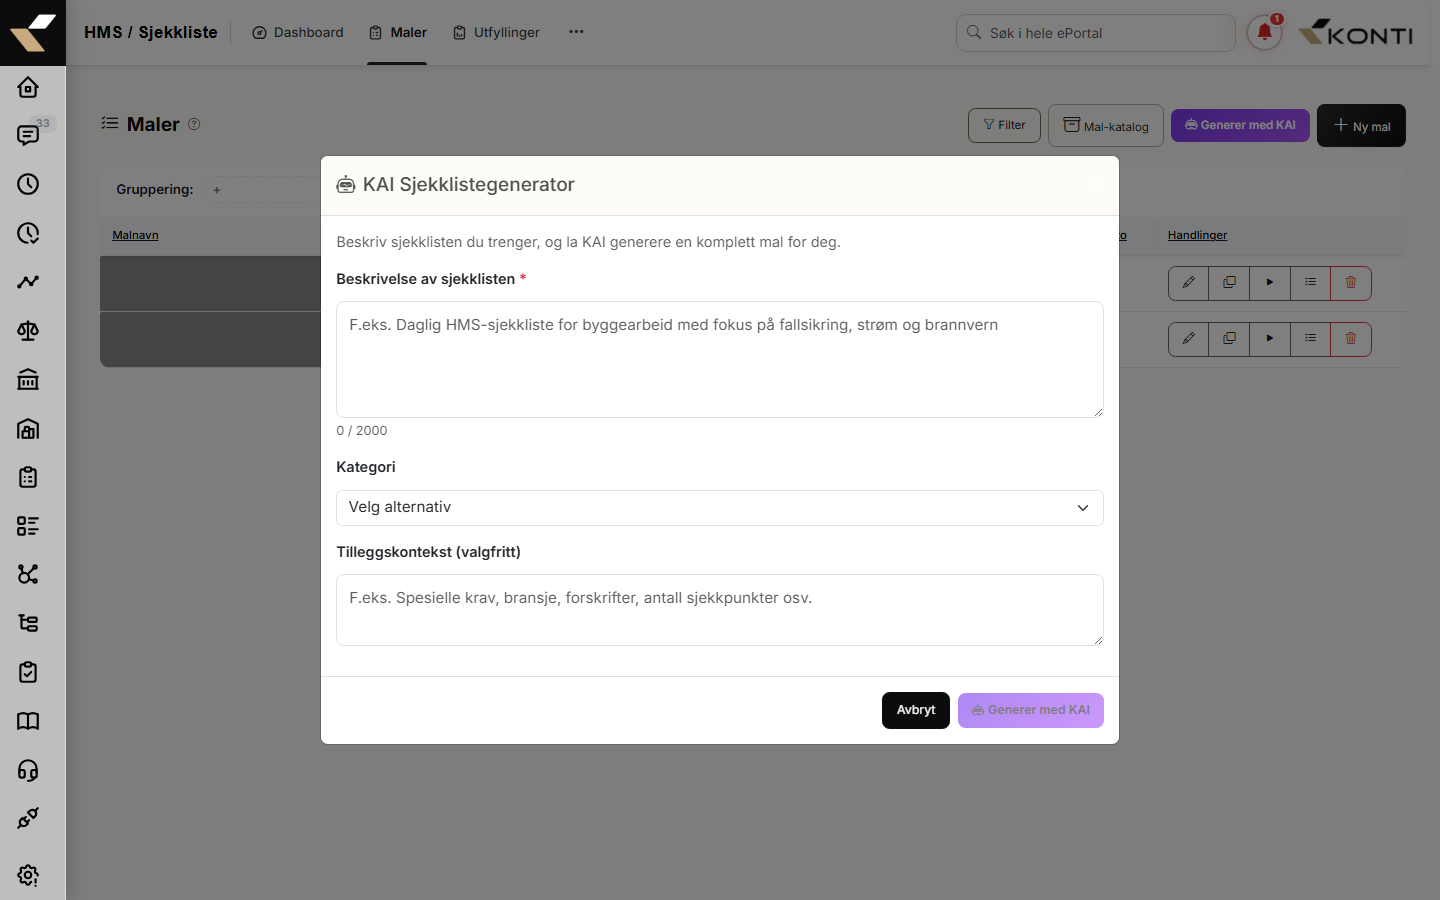Open the book icon in sidebar
The height and width of the screenshot is (900, 1440).
(28, 721)
